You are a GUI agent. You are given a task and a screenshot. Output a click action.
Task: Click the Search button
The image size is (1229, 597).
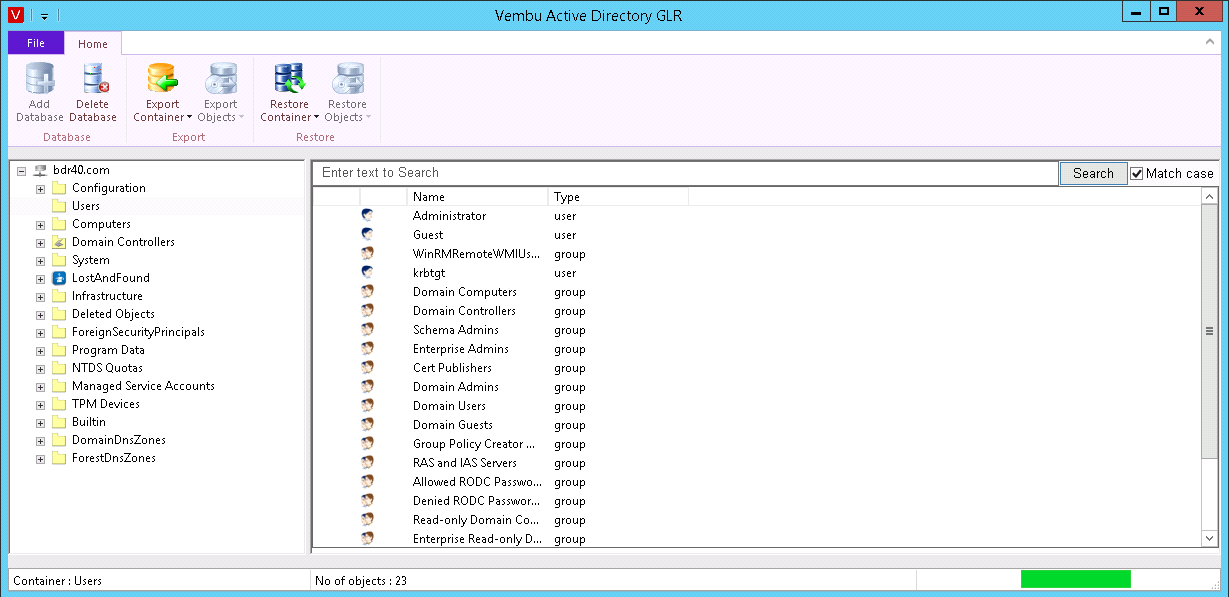coord(1093,173)
